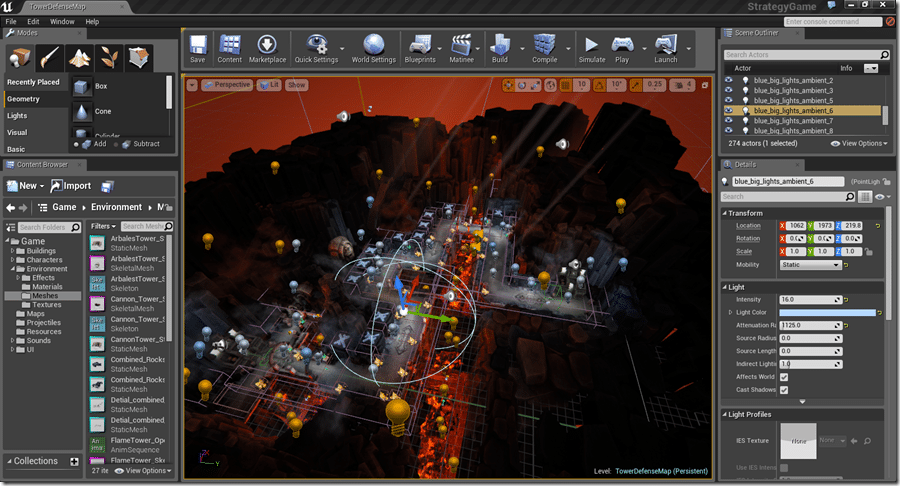Click the New asset button

(25, 186)
